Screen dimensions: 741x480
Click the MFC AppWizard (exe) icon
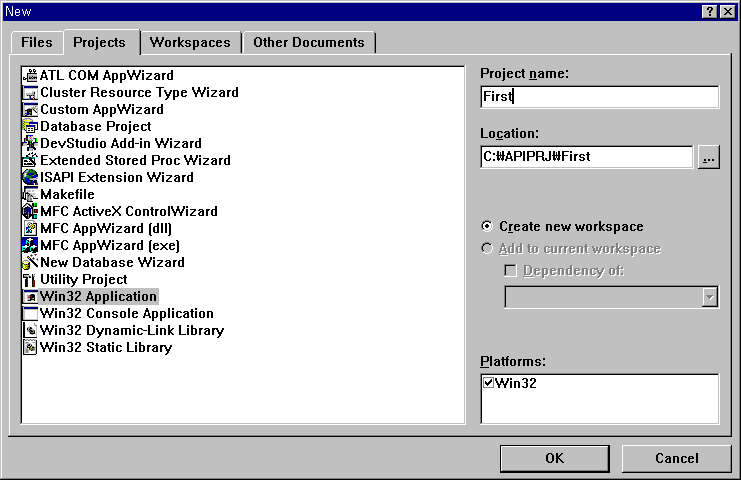pyautogui.click(x=30, y=246)
